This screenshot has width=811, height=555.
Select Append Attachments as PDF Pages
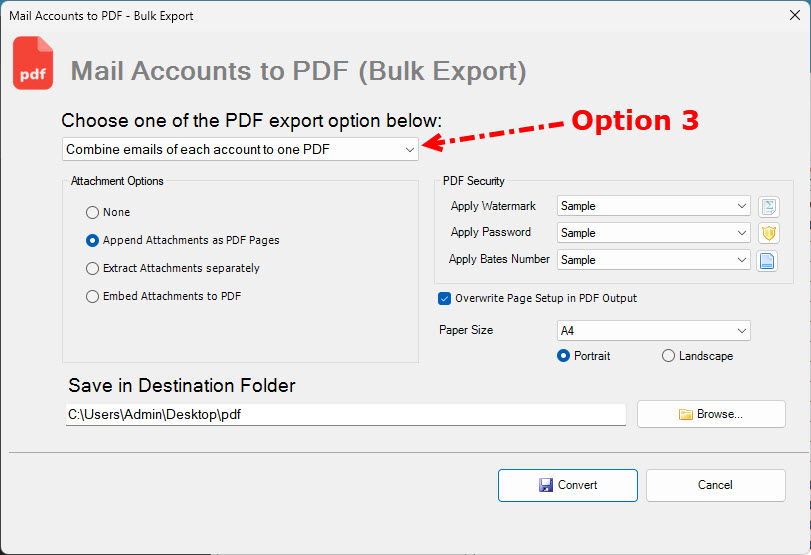[93, 240]
